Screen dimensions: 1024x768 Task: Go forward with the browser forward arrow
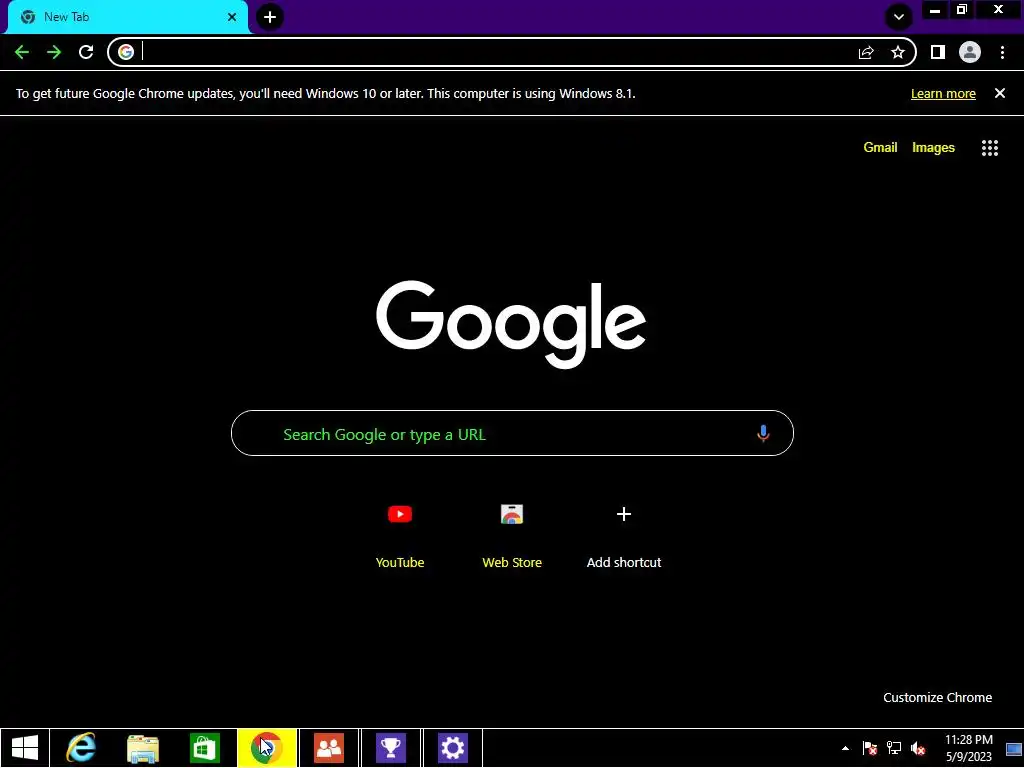click(54, 52)
